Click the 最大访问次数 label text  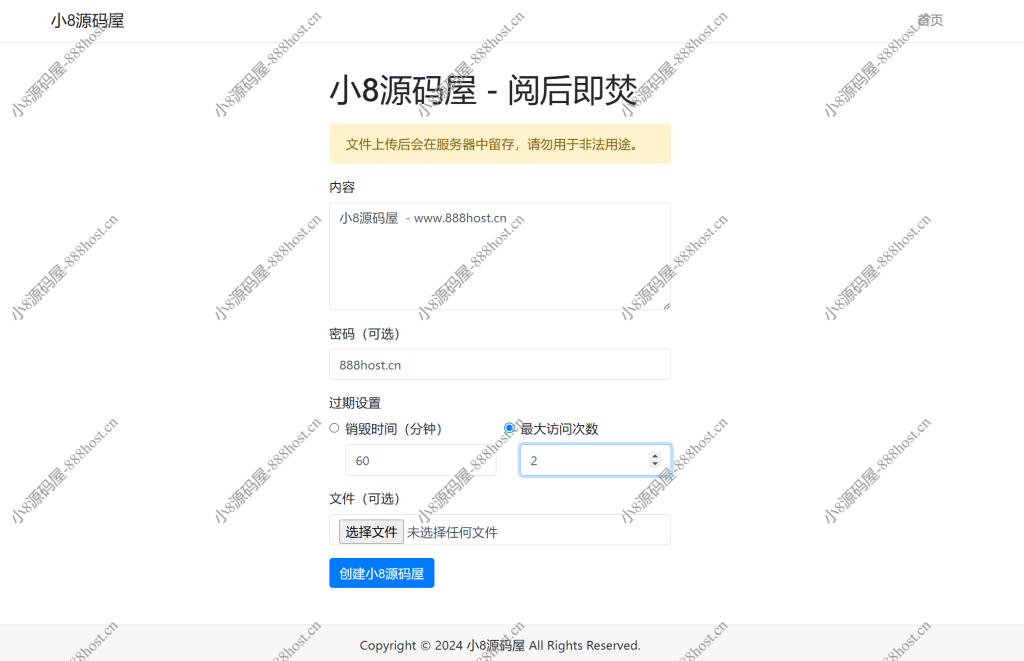[x=559, y=429]
